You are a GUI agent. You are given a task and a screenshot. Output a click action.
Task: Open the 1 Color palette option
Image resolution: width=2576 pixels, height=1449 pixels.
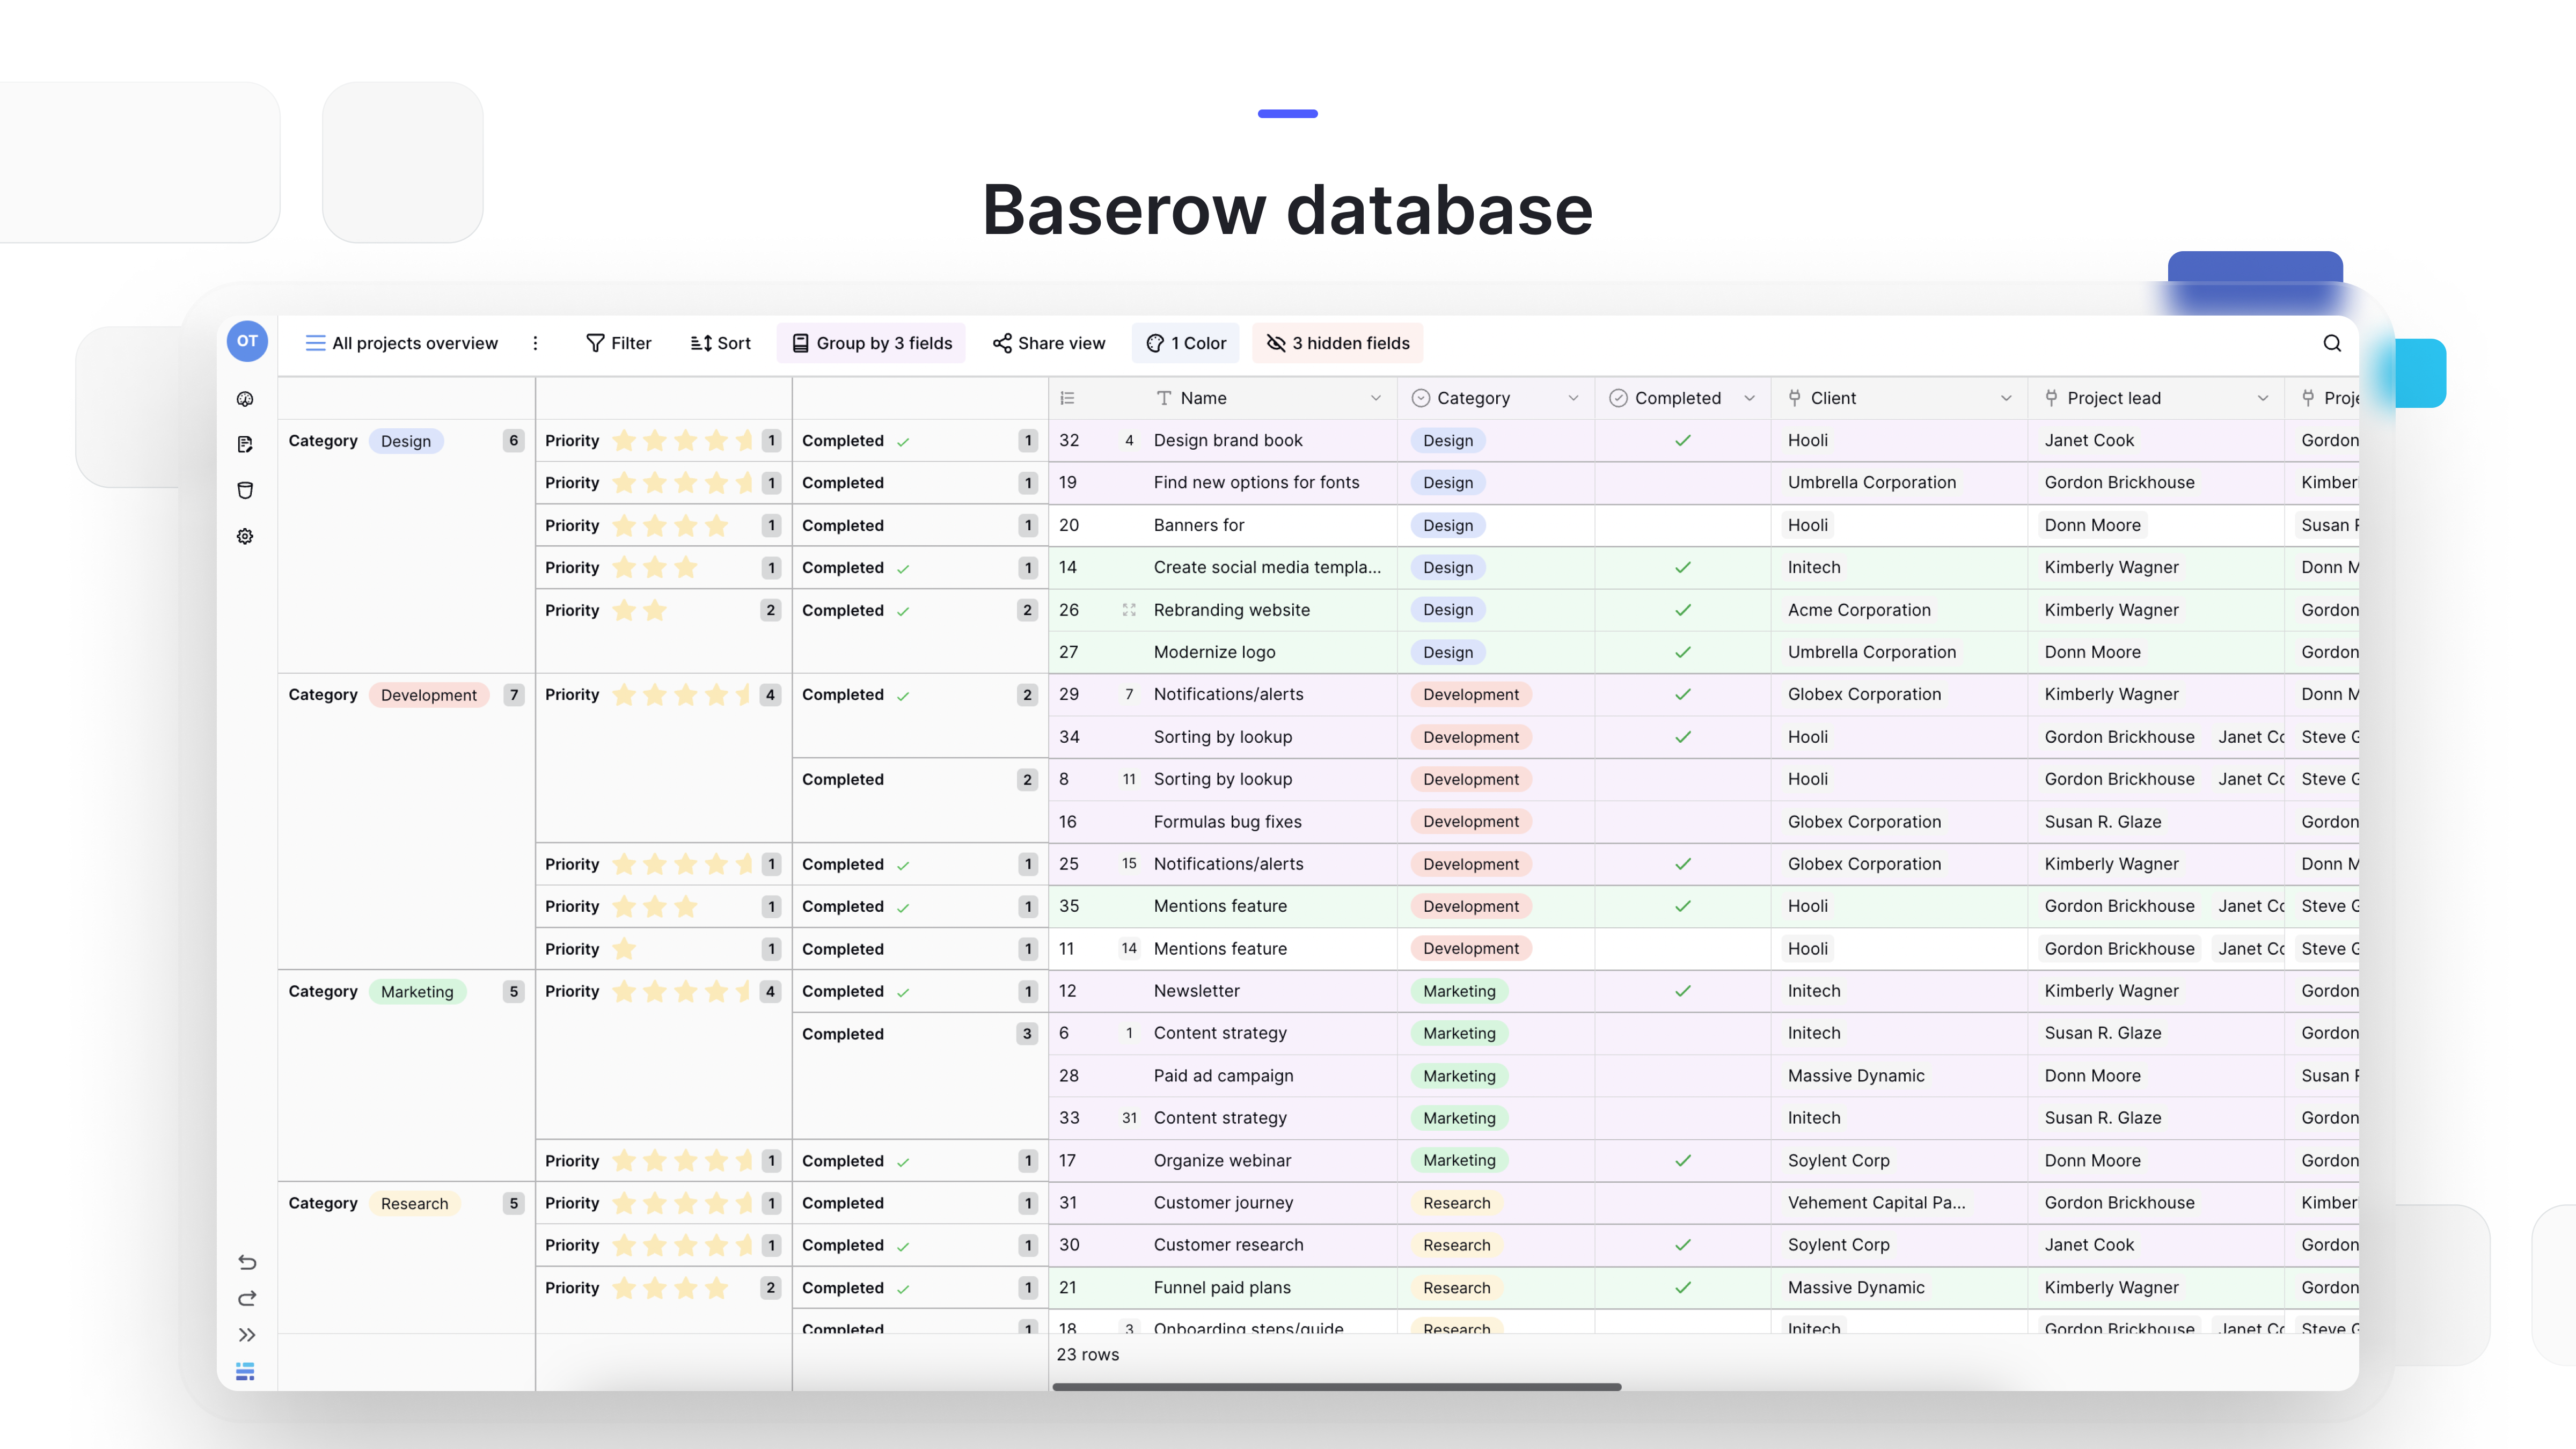click(1186, 343)
